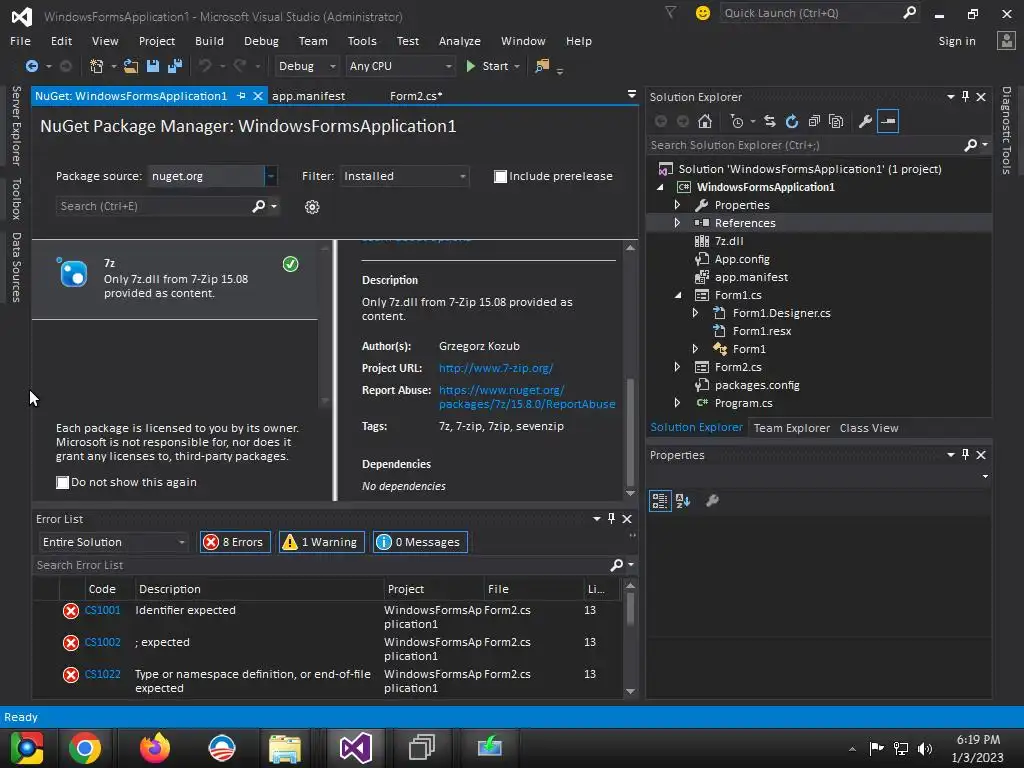Click the Categorized view icon in Properties

point(660,501)
